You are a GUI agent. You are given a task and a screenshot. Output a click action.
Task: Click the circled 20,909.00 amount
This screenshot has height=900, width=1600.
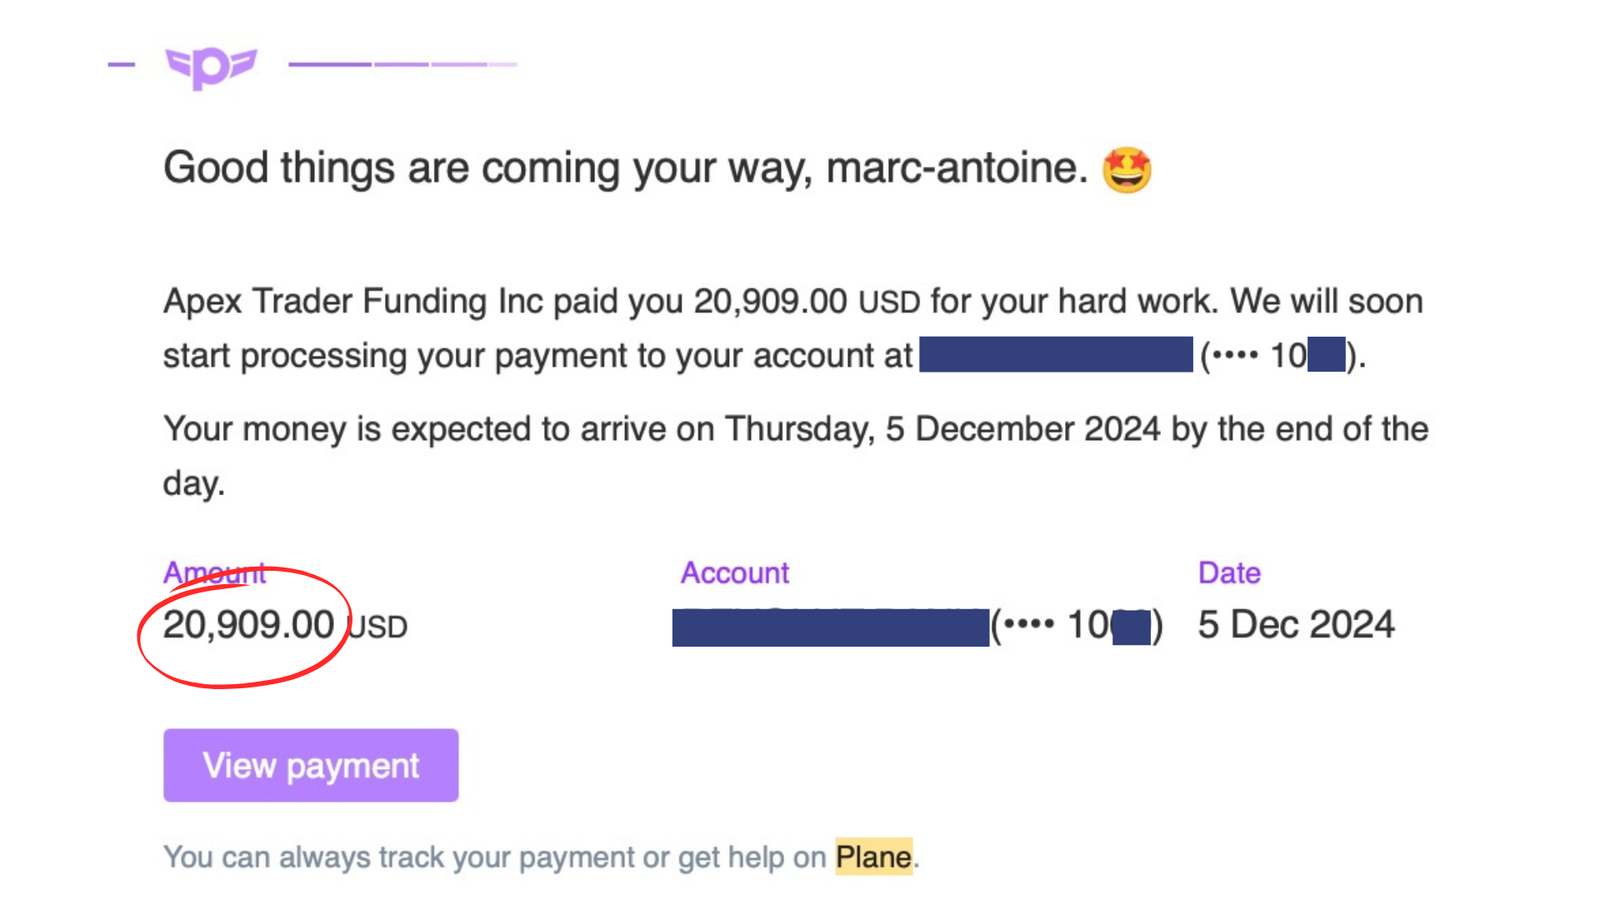(x=248, y=625)
